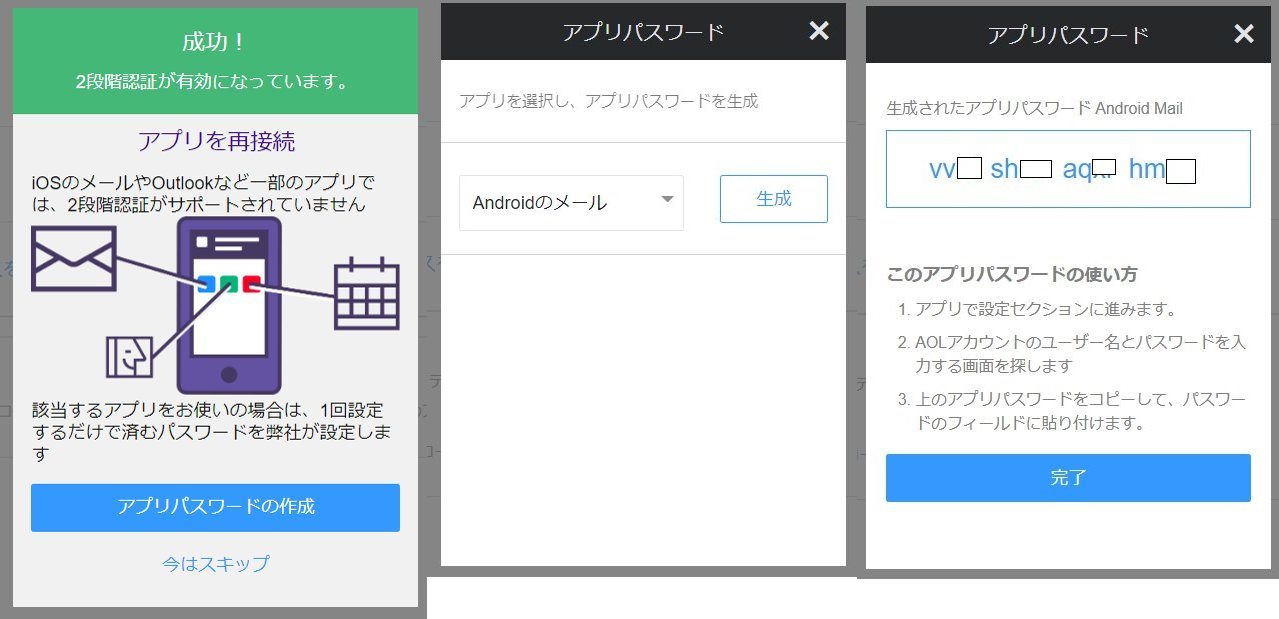Click the generated app password box
This screenshot has width=1279, height=619.
tap(1068, 169)
